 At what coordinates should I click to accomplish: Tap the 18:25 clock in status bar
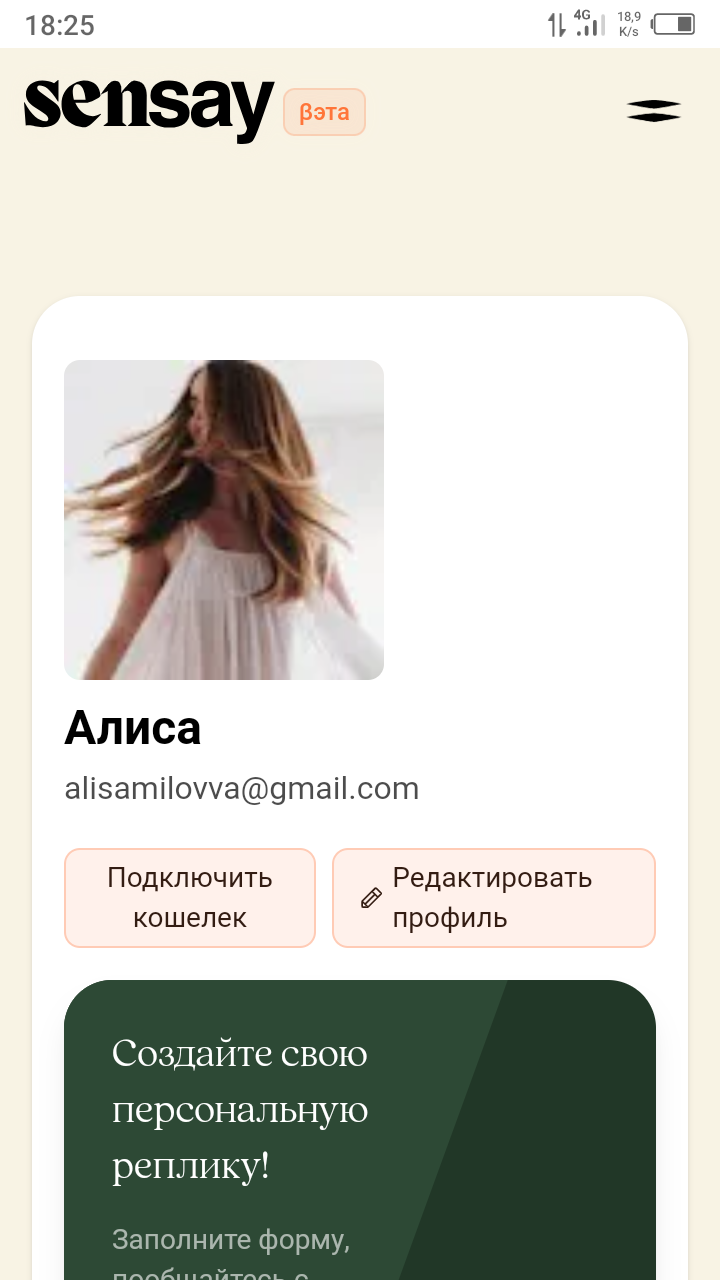pos(60,25)
